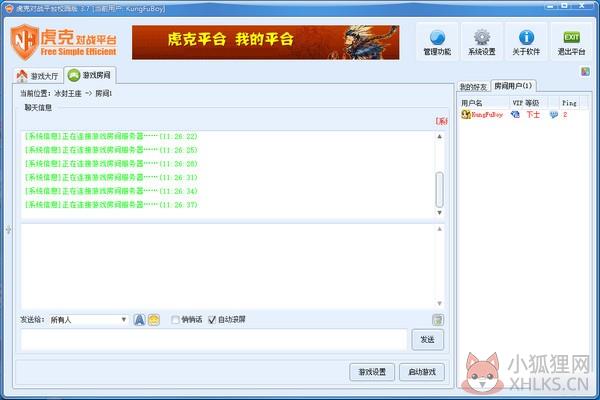Click the system message at 11:26:37

(111, 205)
